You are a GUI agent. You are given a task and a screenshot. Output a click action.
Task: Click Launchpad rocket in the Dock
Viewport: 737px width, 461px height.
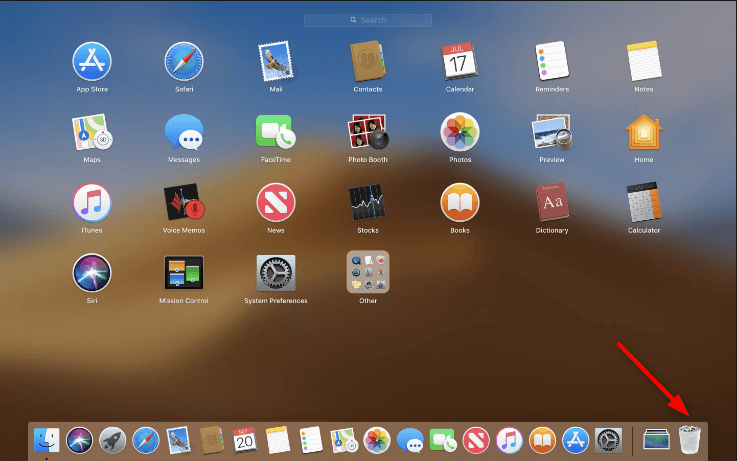(112, 440)
